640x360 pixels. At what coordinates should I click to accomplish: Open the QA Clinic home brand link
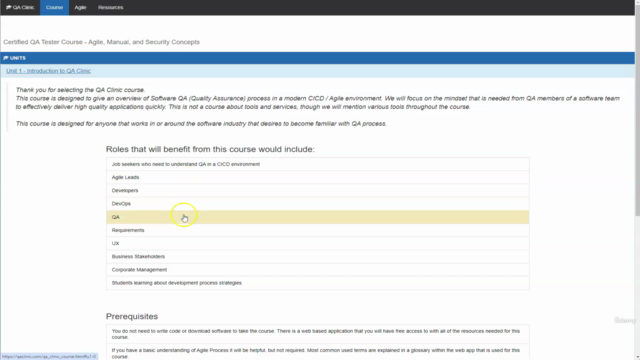point(20,7)
